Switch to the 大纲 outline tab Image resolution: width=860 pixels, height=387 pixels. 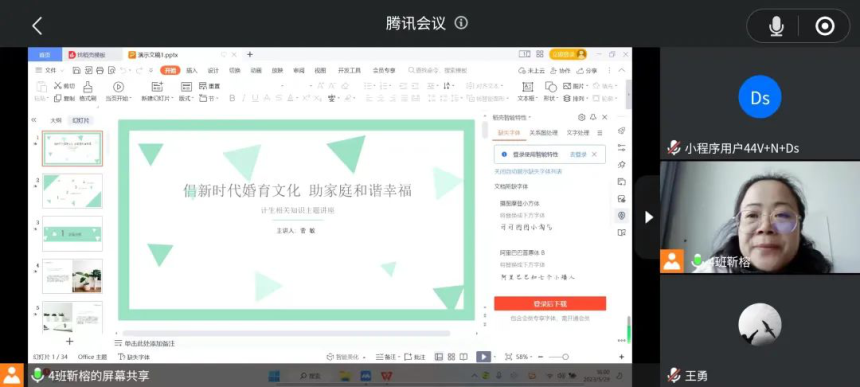click(x=56, y=120)
